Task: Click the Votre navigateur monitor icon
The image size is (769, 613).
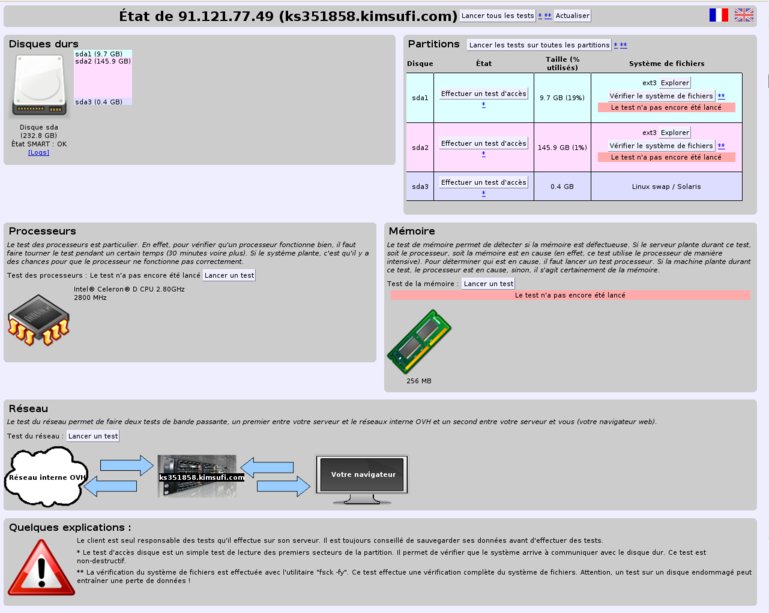Action: click(x=362, y=480)
